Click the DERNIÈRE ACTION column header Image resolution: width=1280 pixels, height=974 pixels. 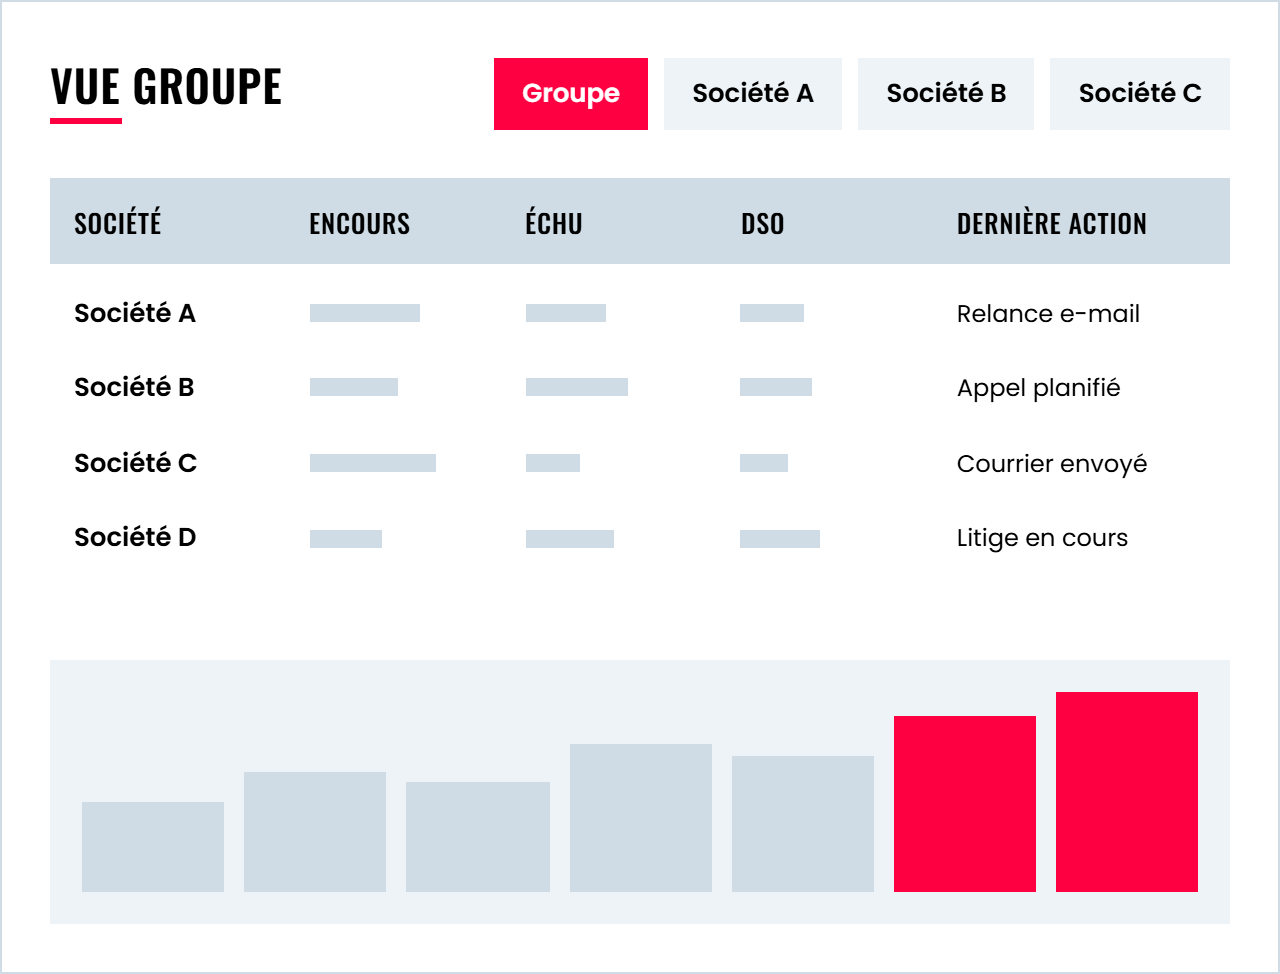(x=1052, y=223)
